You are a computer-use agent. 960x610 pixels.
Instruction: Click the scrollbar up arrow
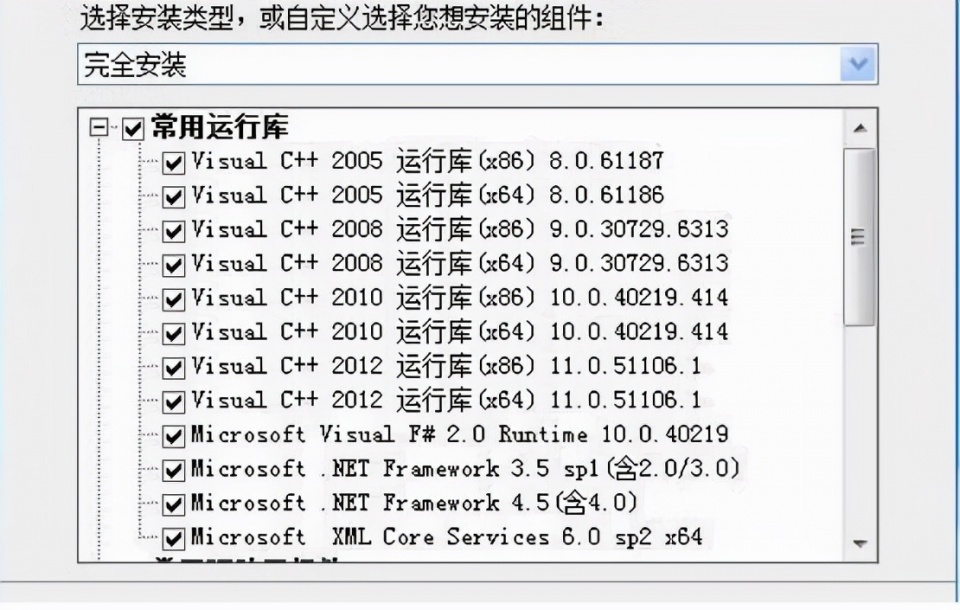(x=860, y=128)
